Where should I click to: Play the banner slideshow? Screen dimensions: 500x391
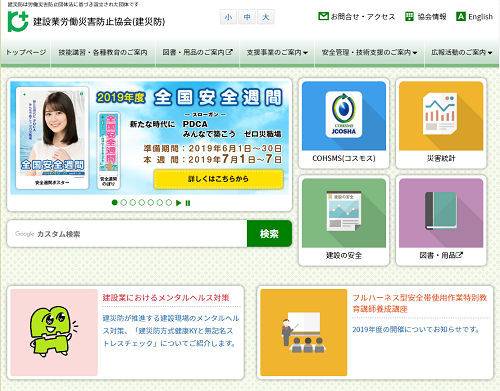tap(179, 203)
